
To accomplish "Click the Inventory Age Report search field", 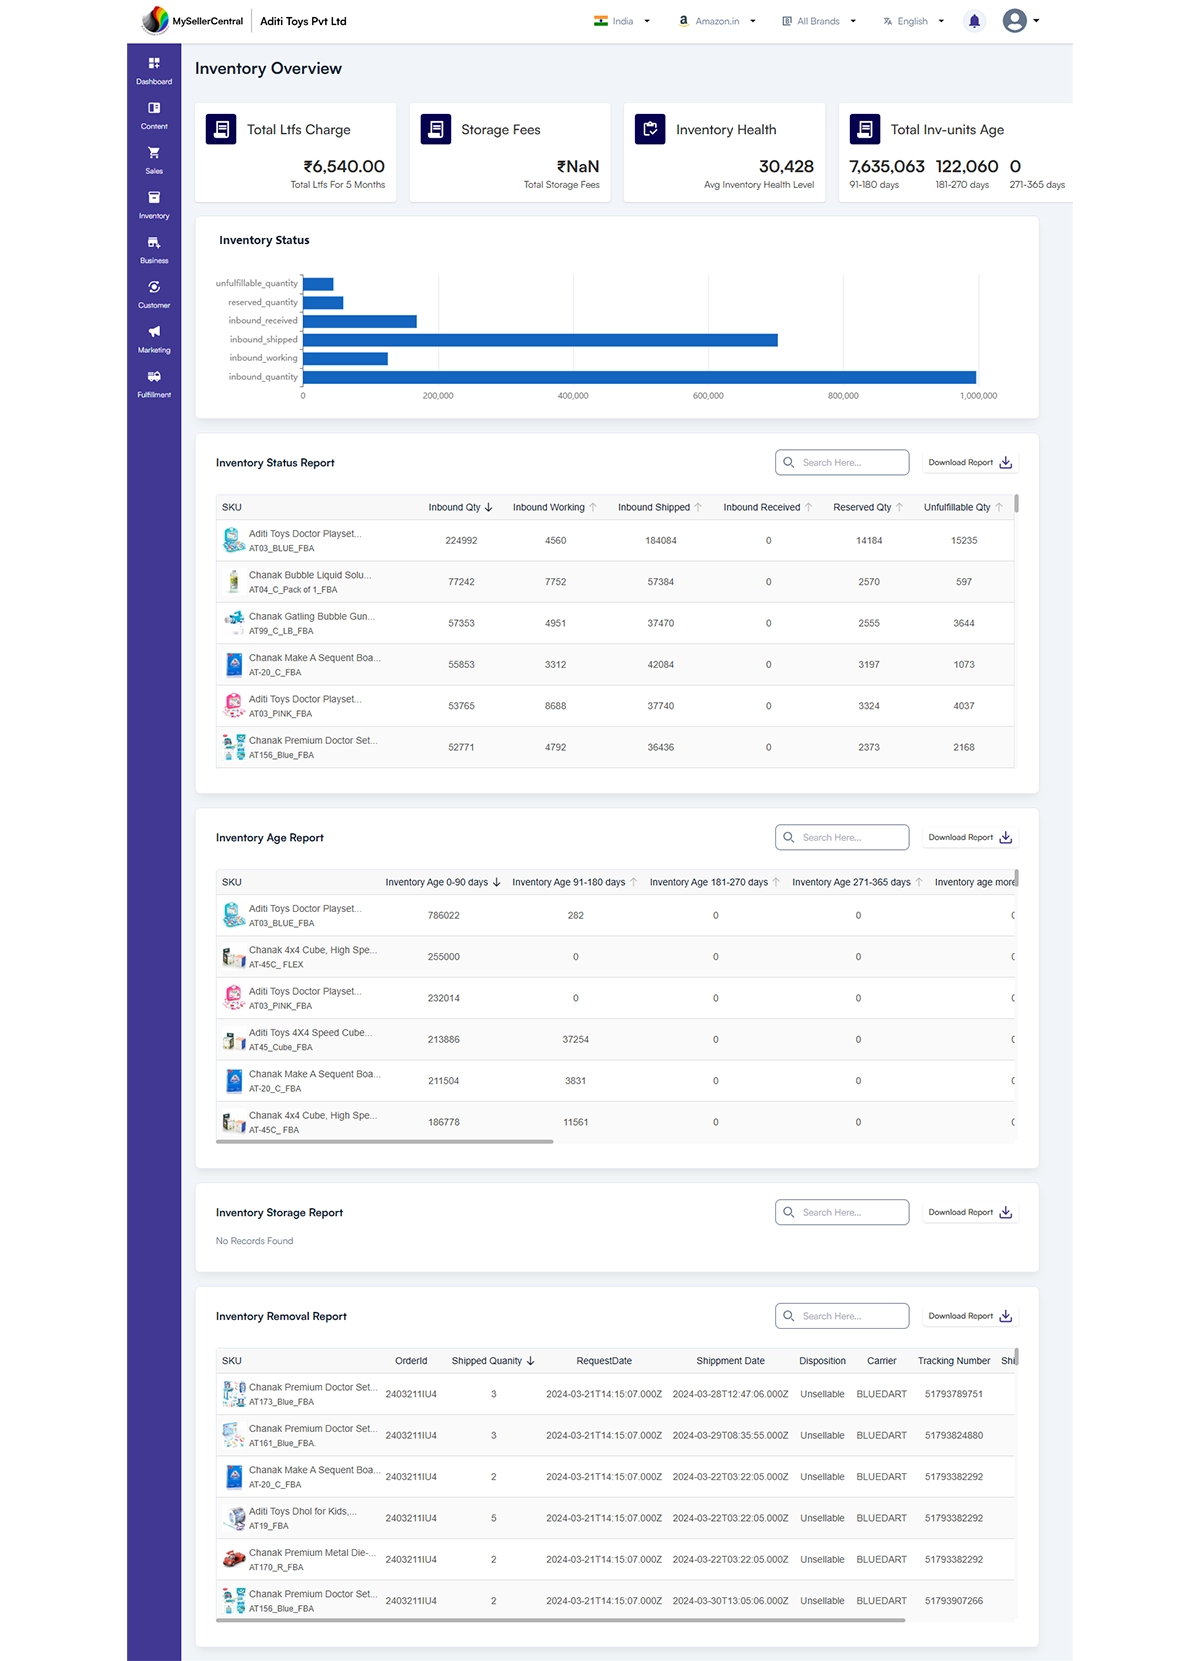I will pos(842,838).
